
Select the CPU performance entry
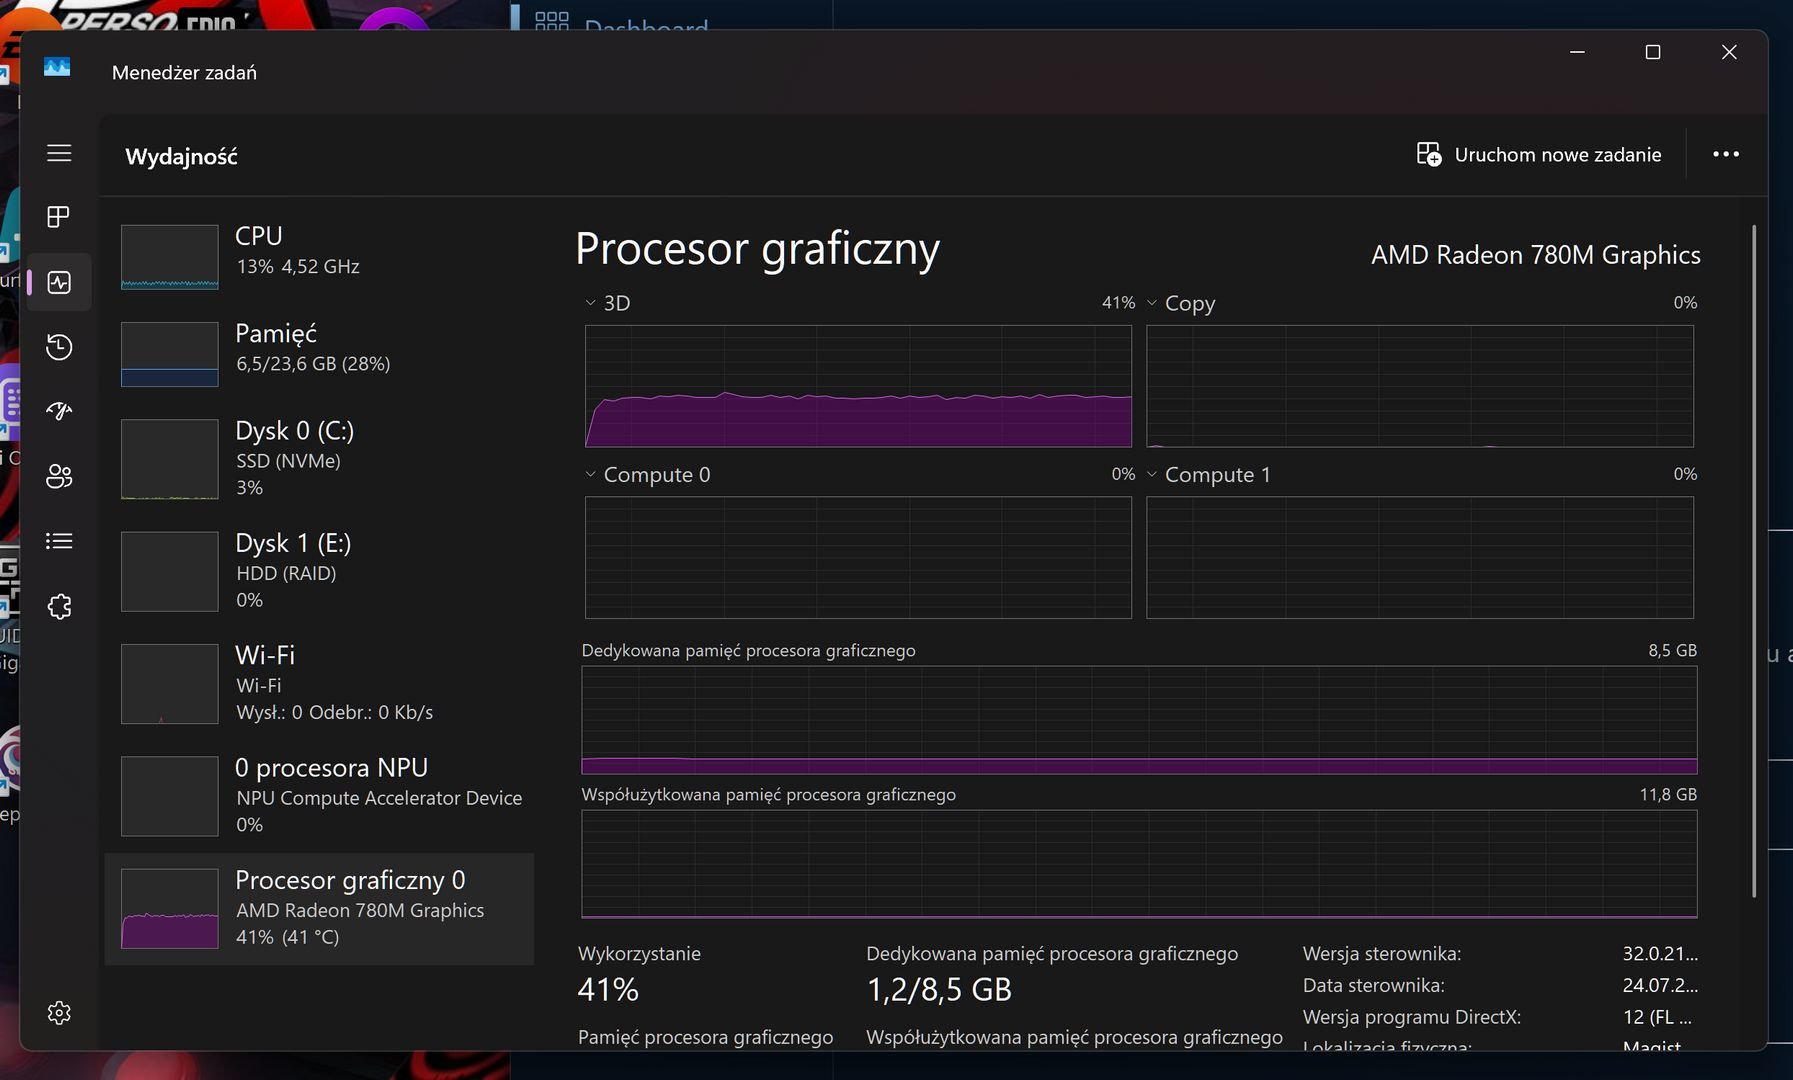click(x=319, y=255)
